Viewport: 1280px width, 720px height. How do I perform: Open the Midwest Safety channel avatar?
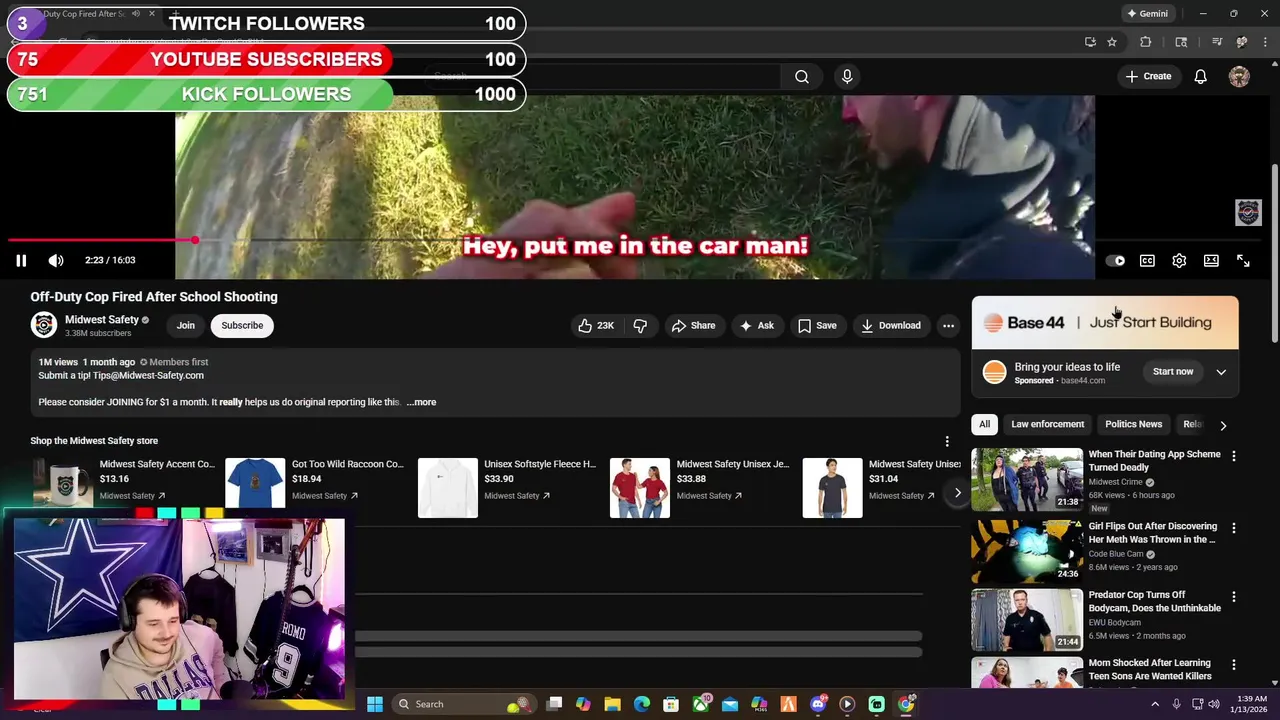coord(44,325)
